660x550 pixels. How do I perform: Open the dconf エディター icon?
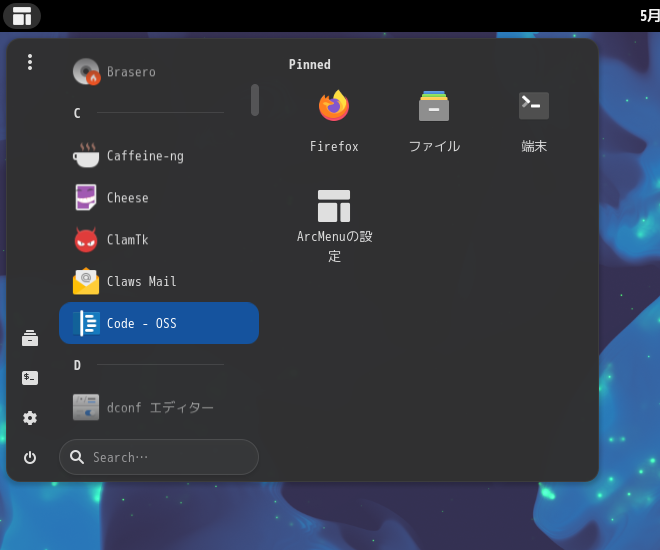coord(86,407)
